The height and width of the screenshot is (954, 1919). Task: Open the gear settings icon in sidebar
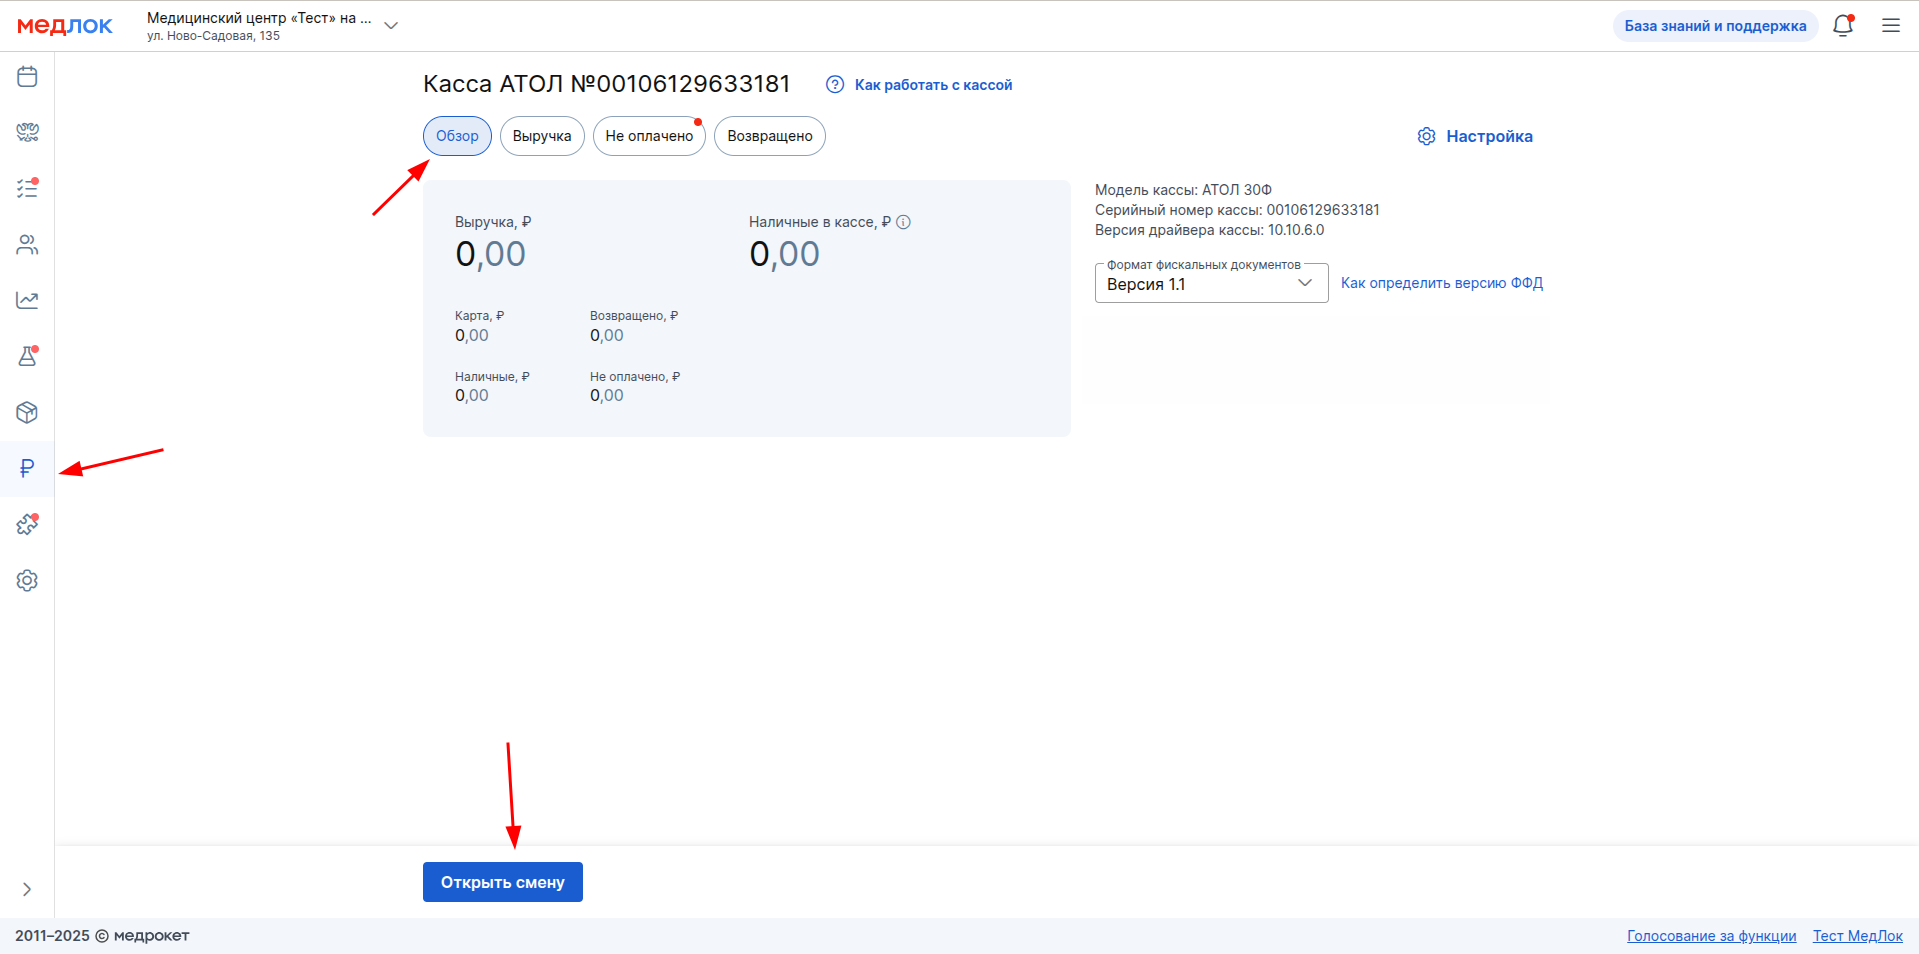(x=27, y=580)
